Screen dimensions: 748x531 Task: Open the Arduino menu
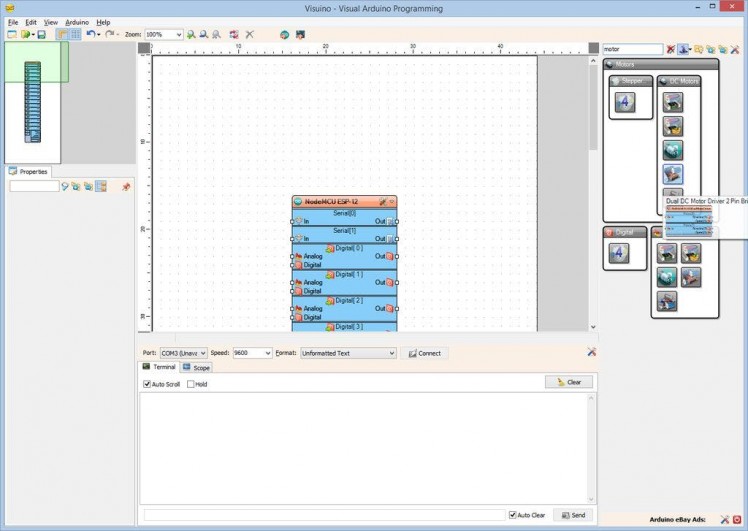[x=77, y=22]
